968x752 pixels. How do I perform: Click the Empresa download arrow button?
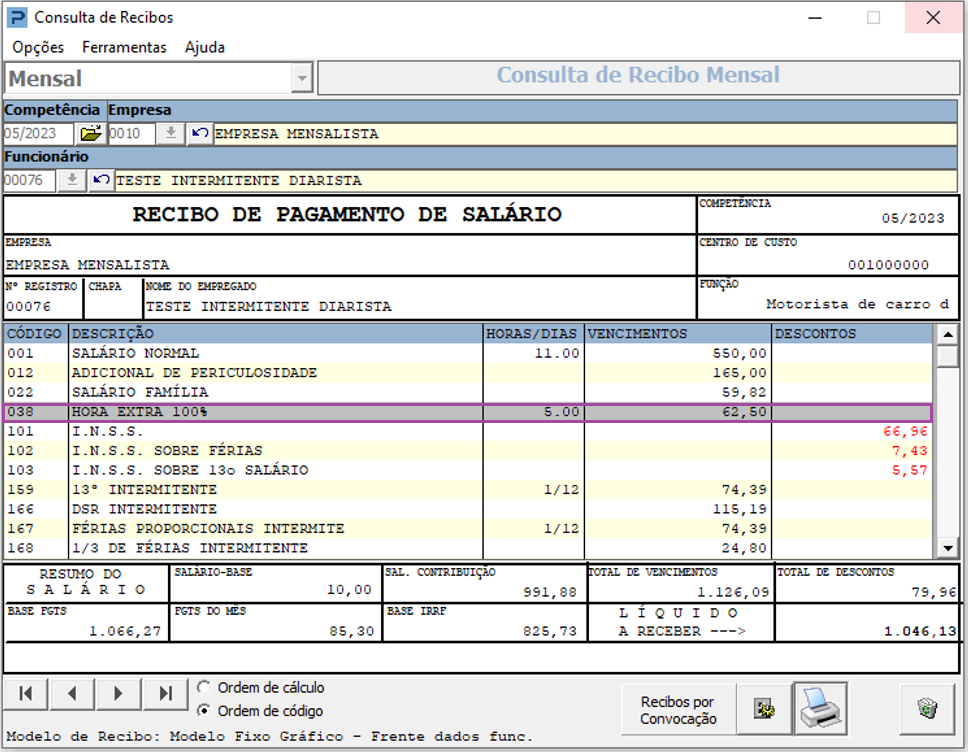tap(171, 133)
